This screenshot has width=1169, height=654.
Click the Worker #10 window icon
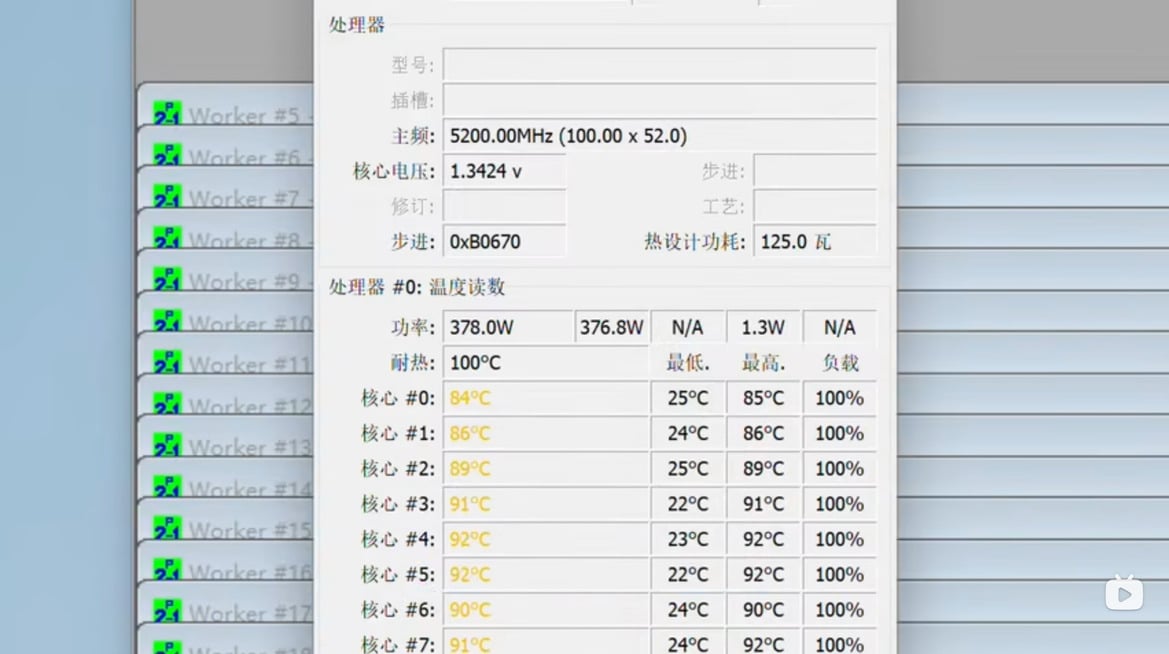coord(167,321)
